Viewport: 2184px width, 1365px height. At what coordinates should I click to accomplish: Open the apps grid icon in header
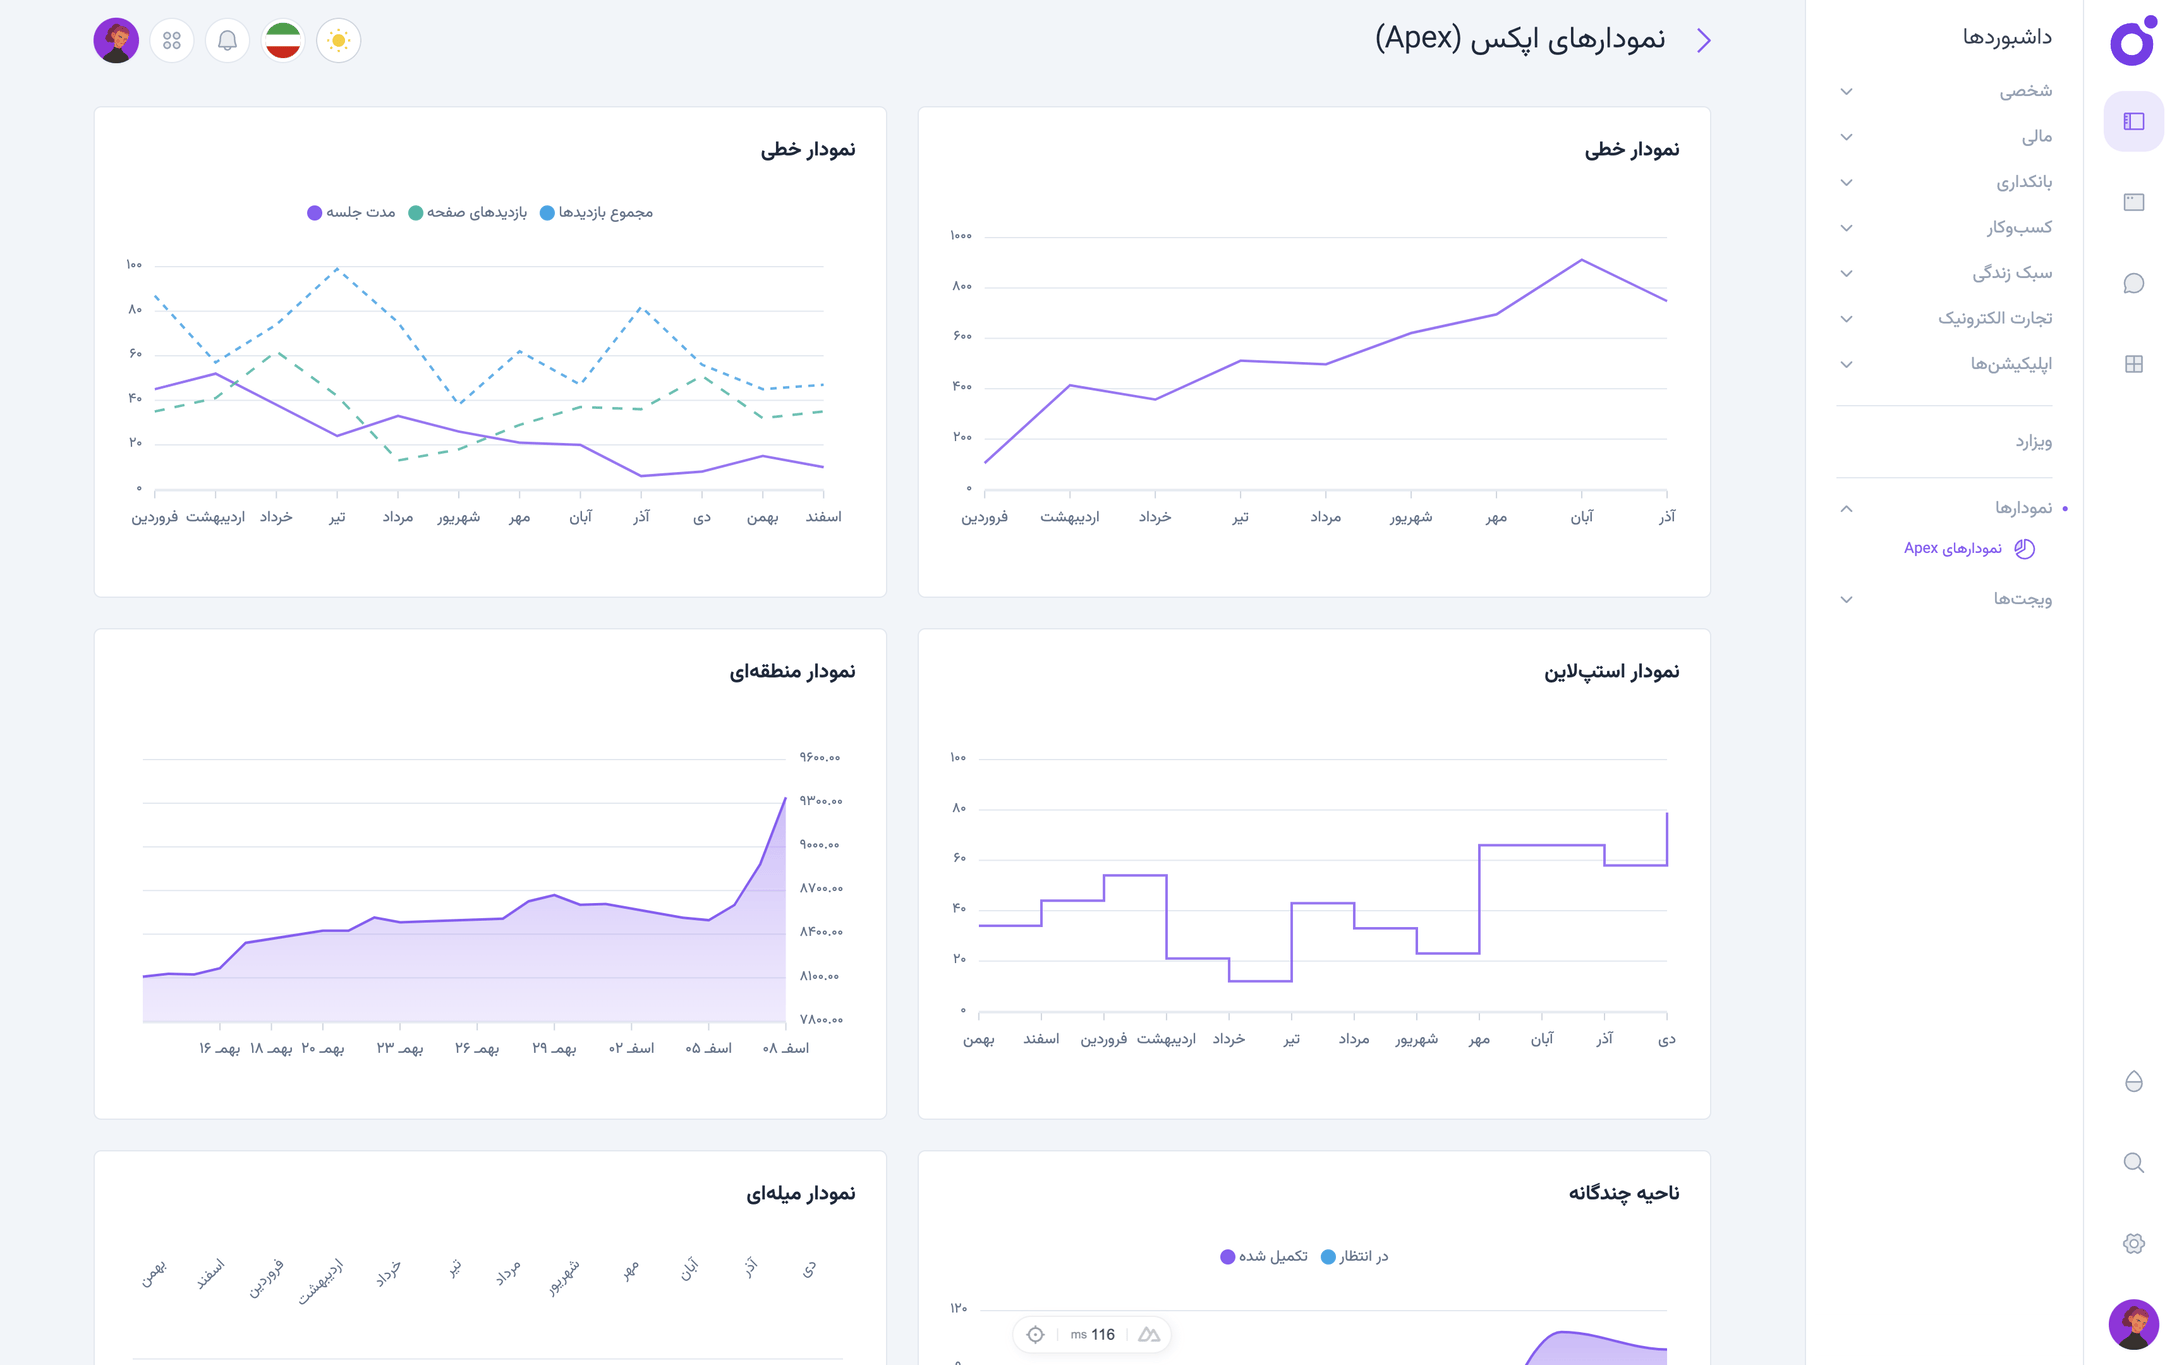tap(172, 41)
